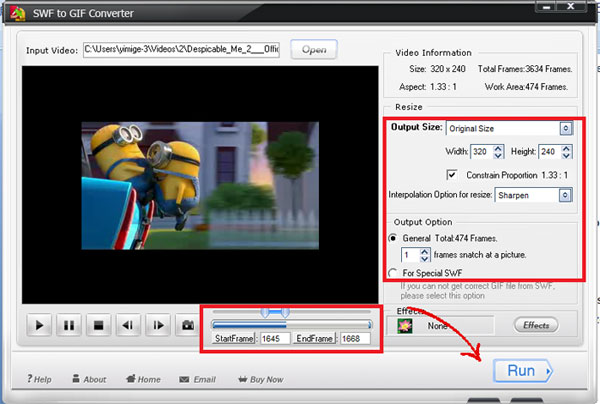Click the 'Aspect: 1.33 : 1' text
600x404 pixels.
pos(428,87)
